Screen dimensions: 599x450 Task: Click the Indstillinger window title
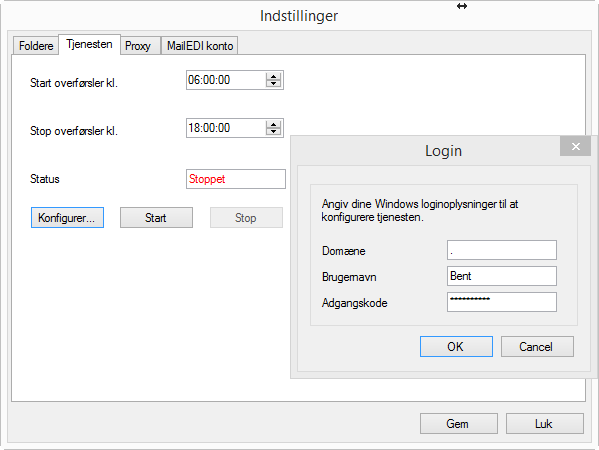(x=299, y=16)
